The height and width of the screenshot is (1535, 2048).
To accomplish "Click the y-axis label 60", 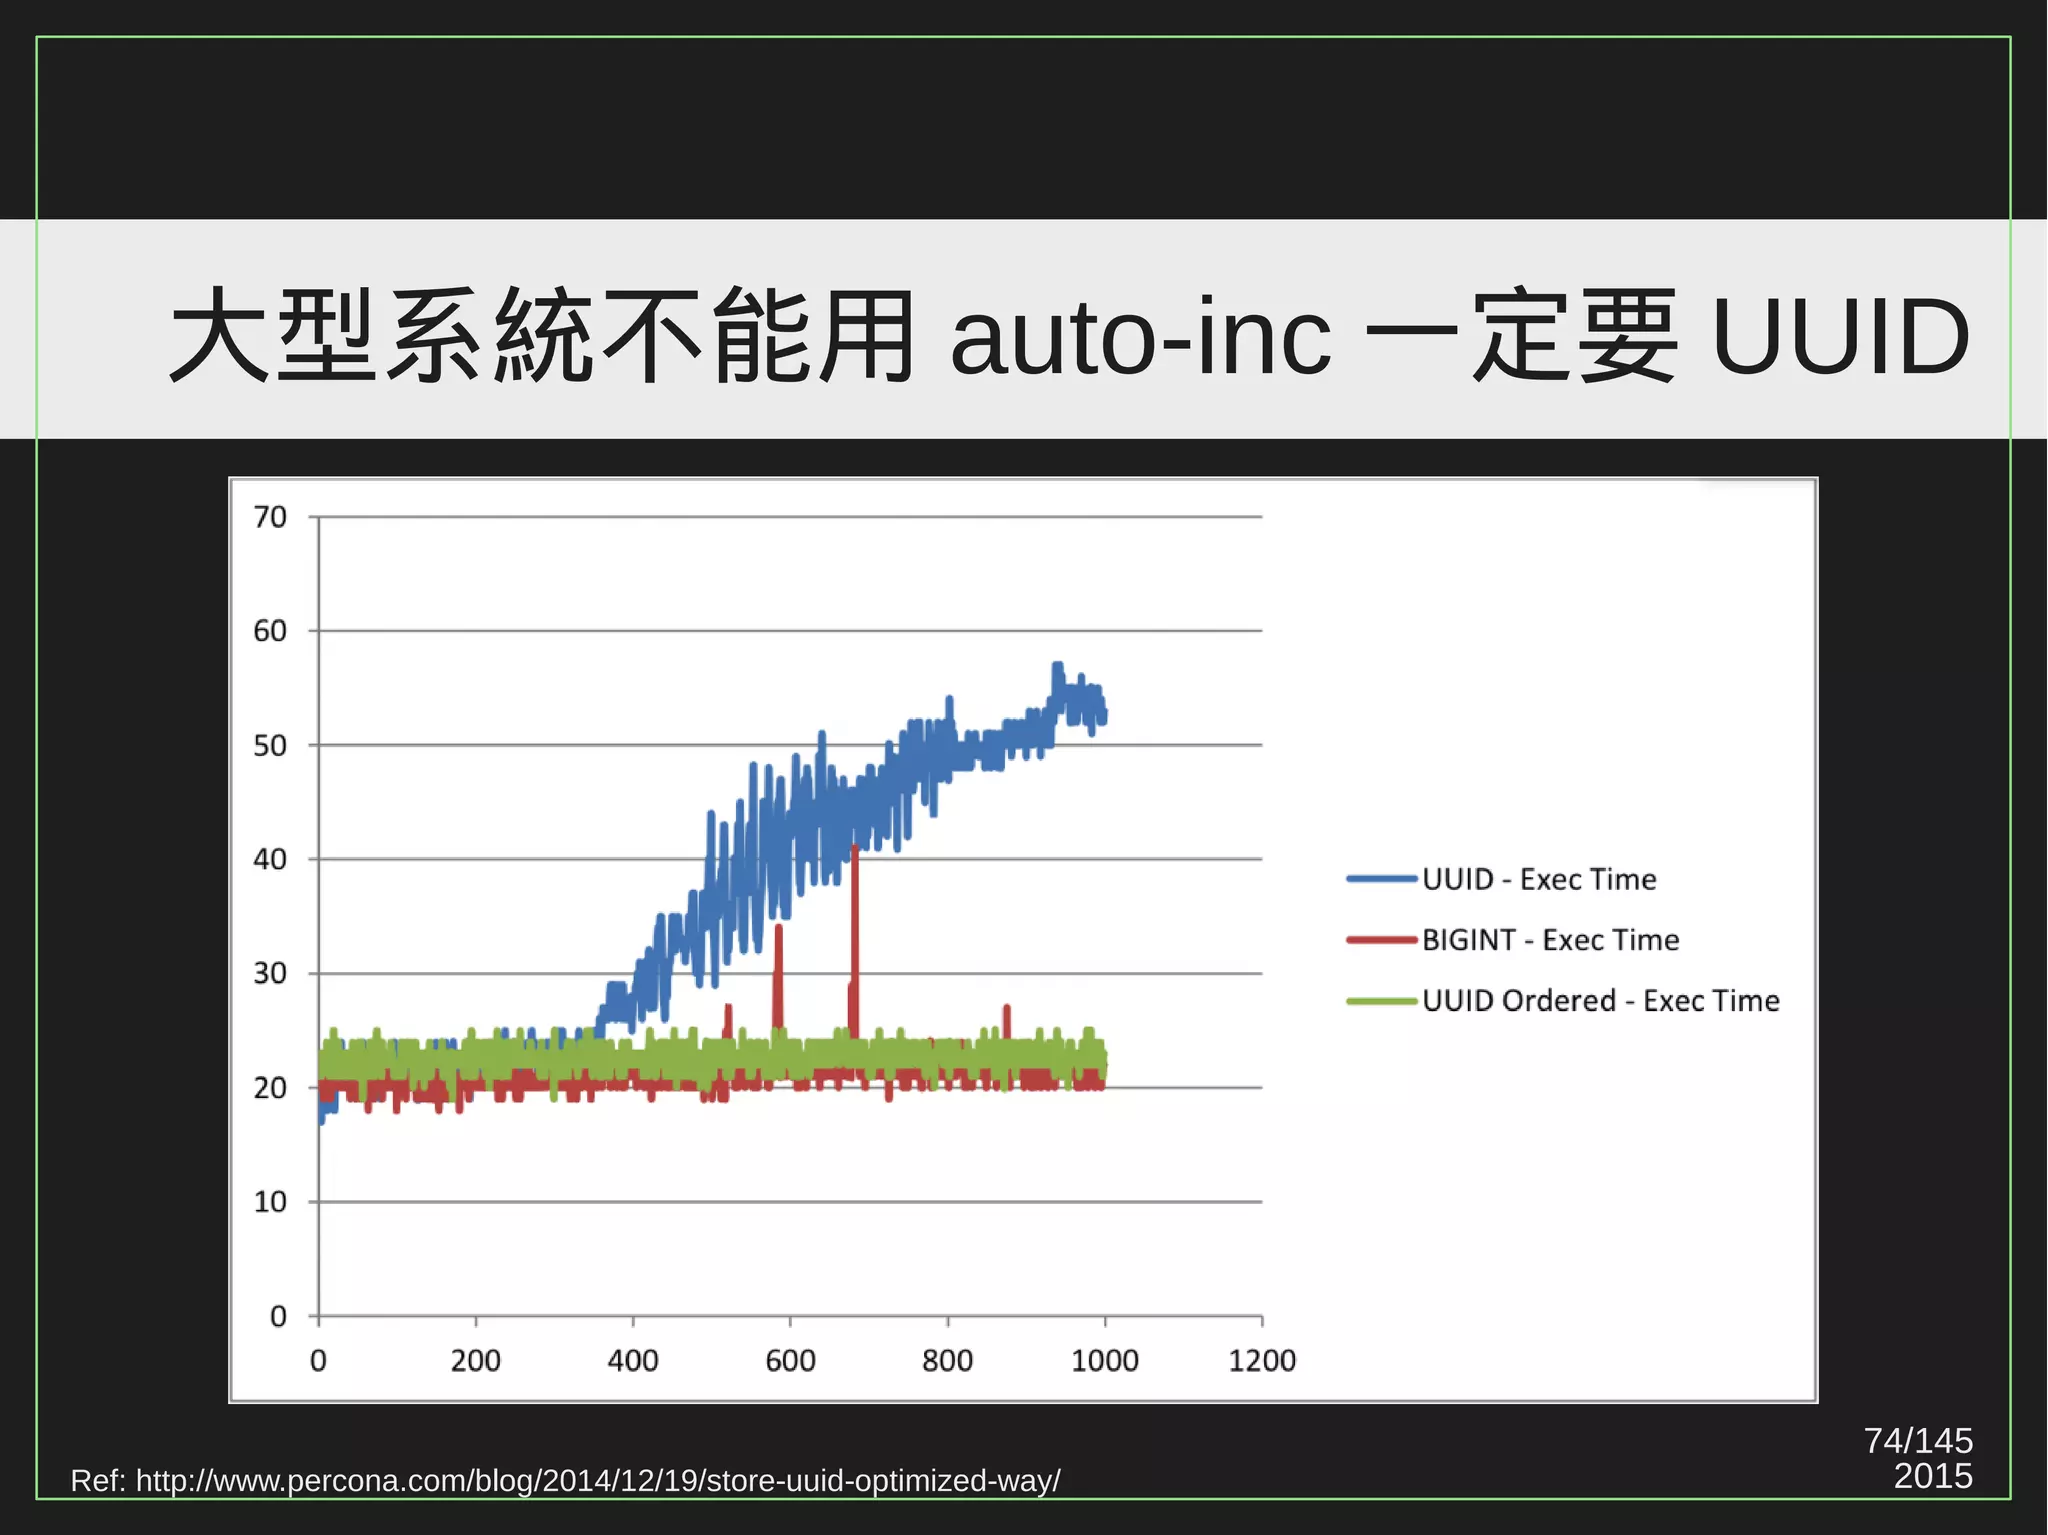I will (x=270, y=631).
